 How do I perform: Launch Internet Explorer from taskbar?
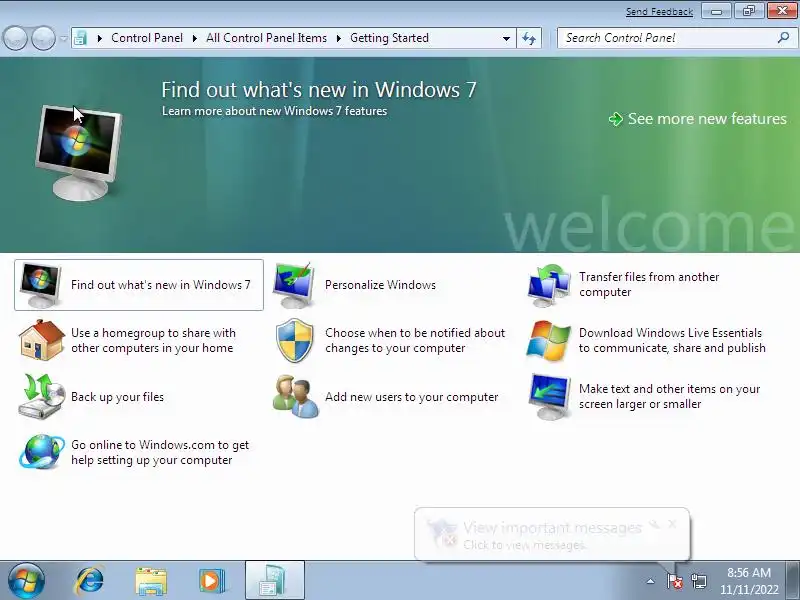point(89,581)
